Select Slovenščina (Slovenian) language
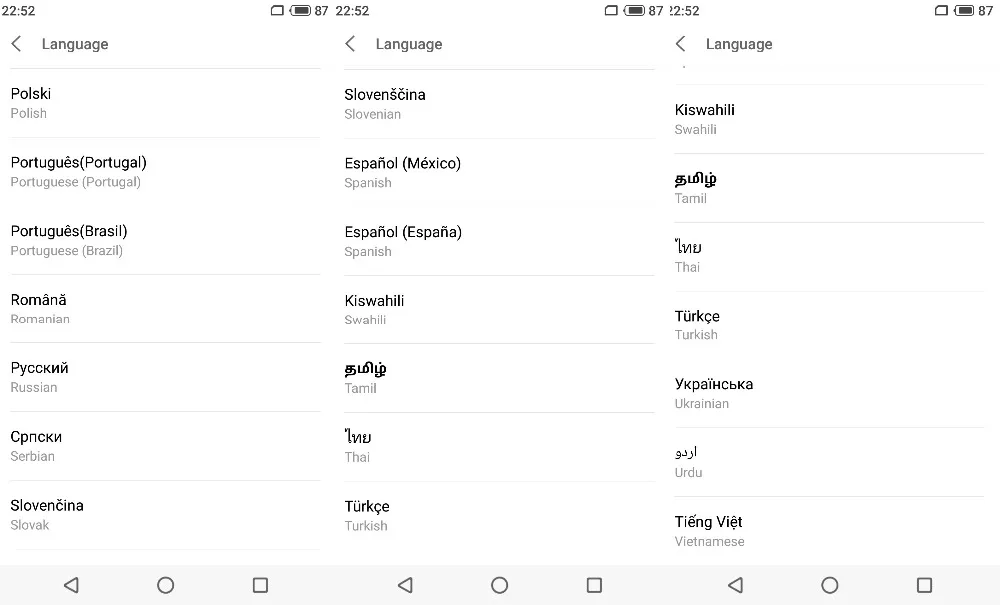1000x605 pixels. (x=499, y=104)
